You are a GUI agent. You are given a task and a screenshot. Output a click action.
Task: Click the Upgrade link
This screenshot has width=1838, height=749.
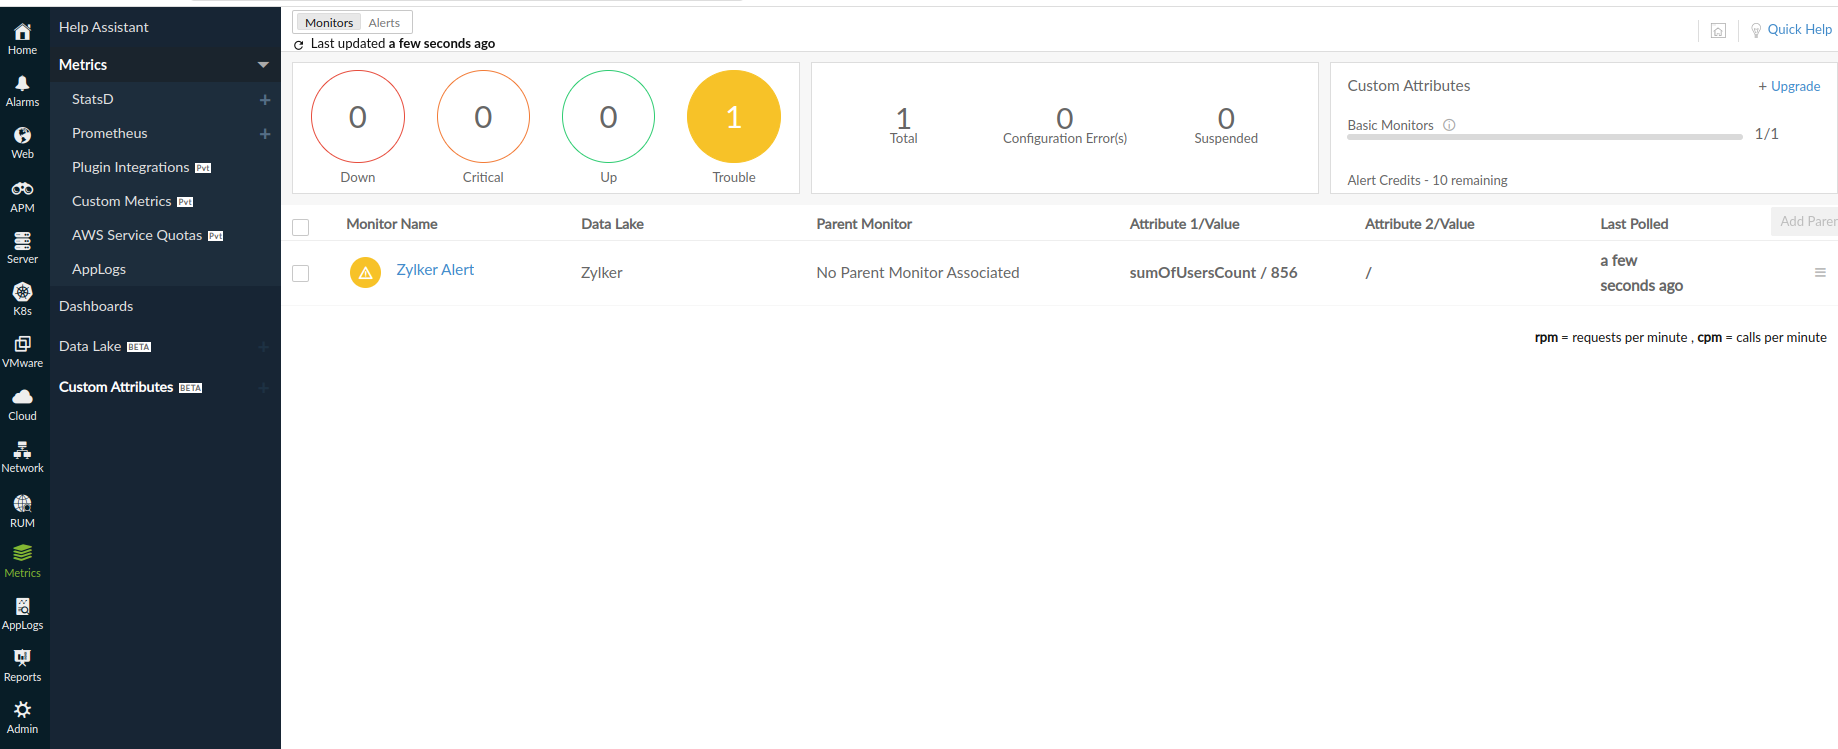(x=1789, y=86)
